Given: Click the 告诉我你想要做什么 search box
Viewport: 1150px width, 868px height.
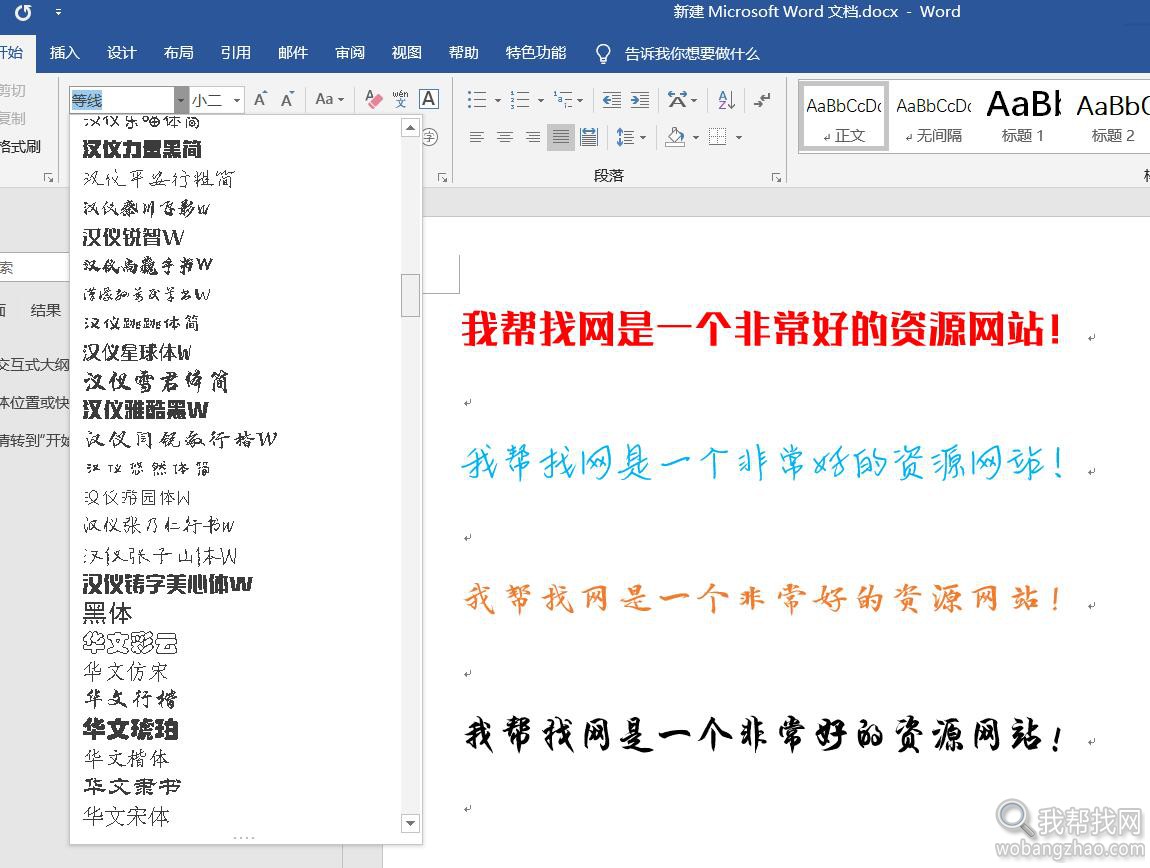Looking at the screenshot, I should pos(692,54).
